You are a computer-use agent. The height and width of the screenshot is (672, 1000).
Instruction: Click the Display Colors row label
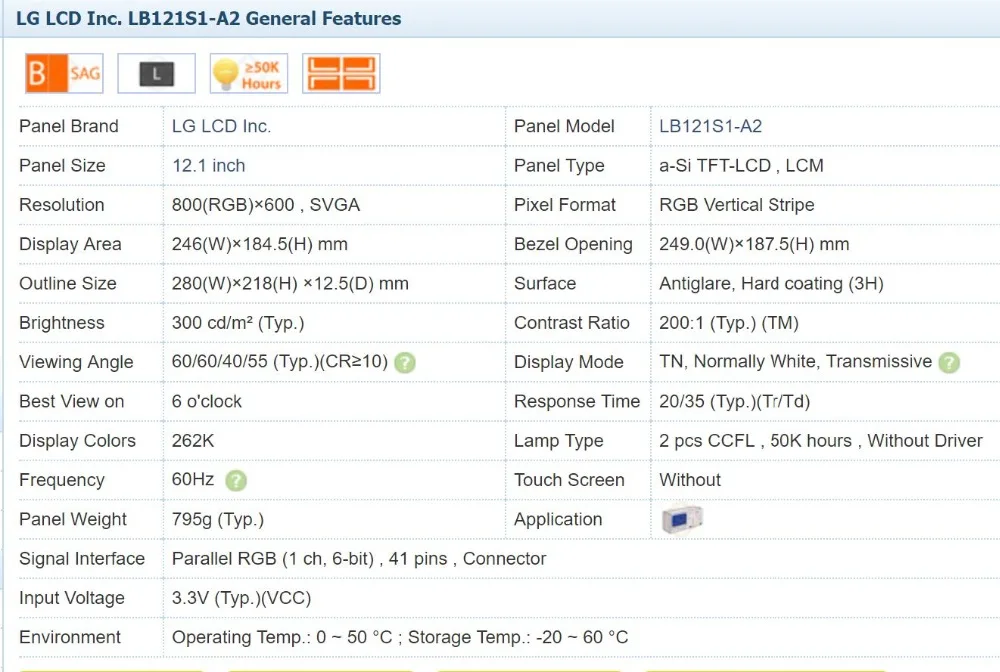[x=78, y=441]
